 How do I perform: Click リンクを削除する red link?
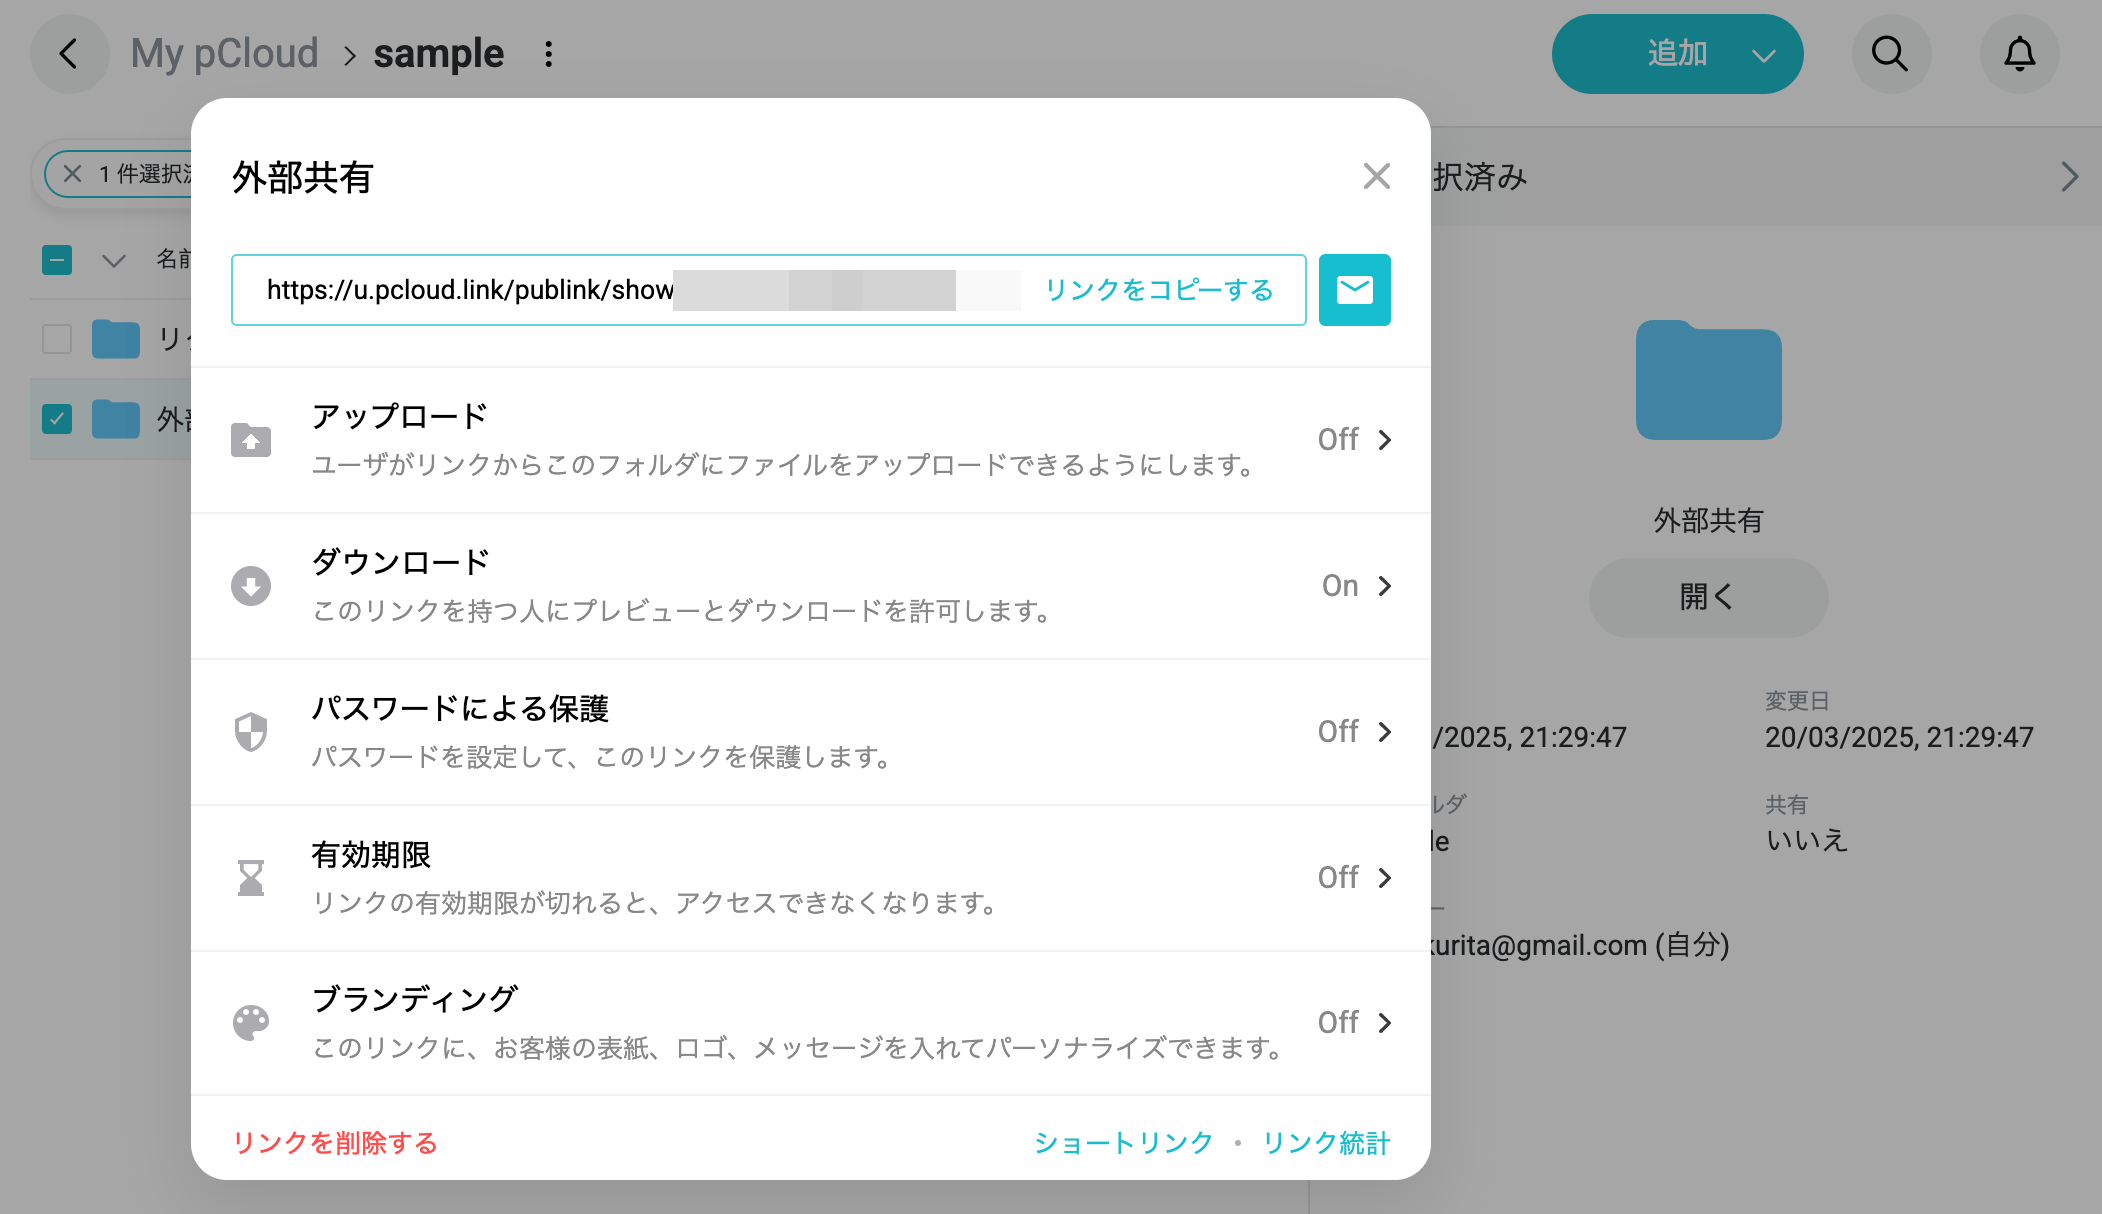[335, 1143]
